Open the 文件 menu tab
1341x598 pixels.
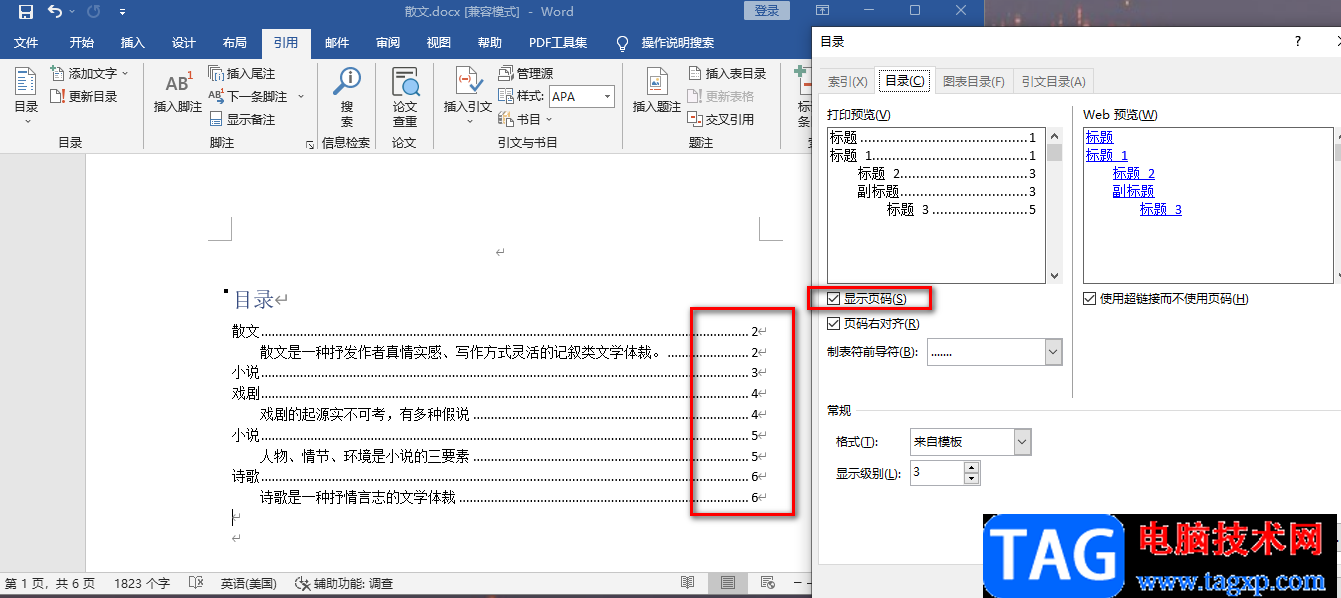click(26, 43)
